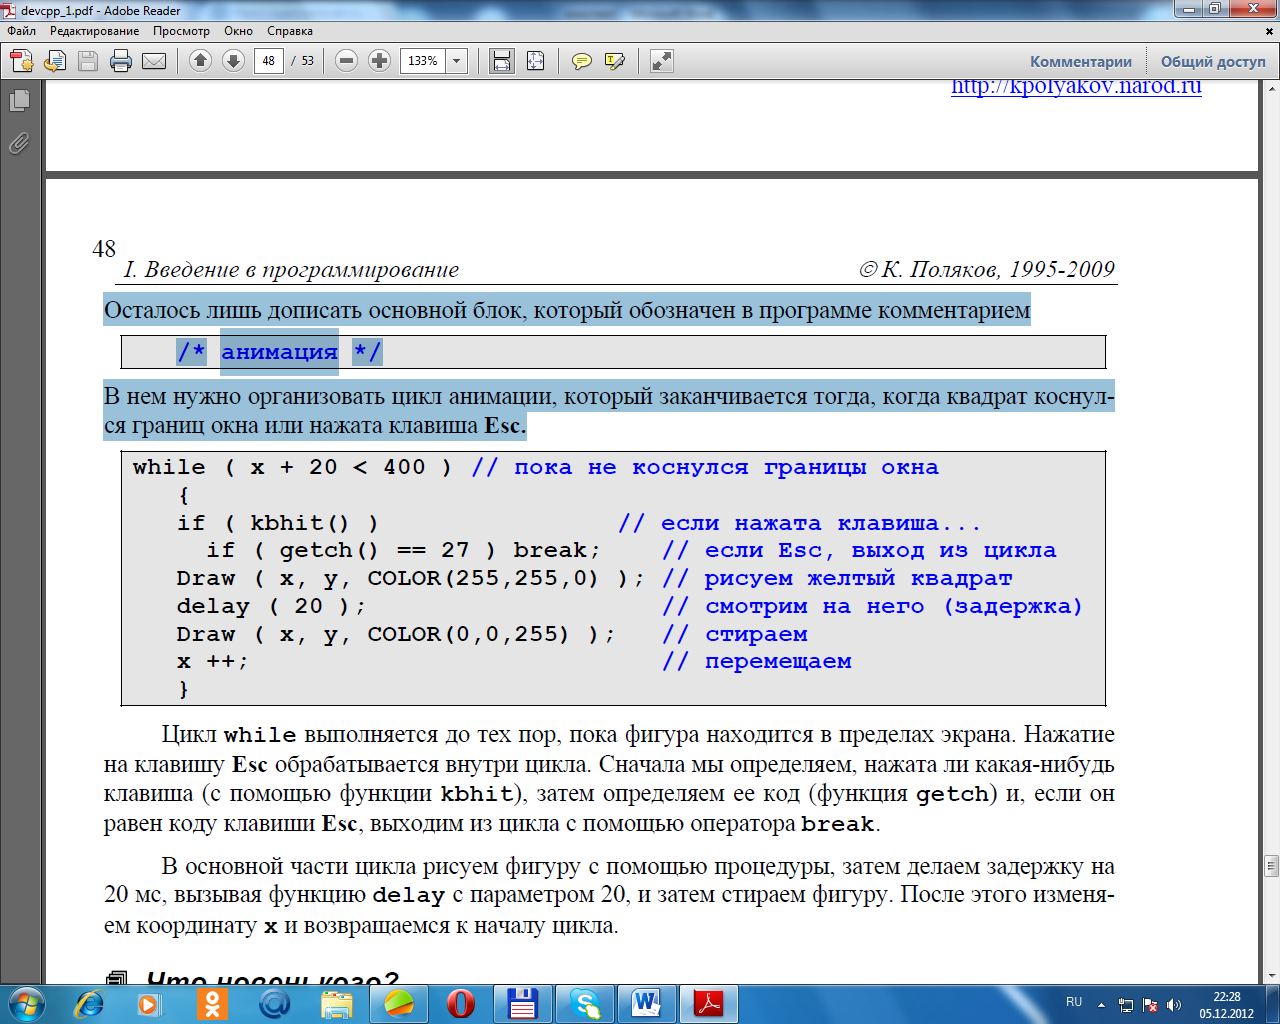Click the scrollbar down arrow
Screen dimensions: 1280x1024
point(1272,976)
